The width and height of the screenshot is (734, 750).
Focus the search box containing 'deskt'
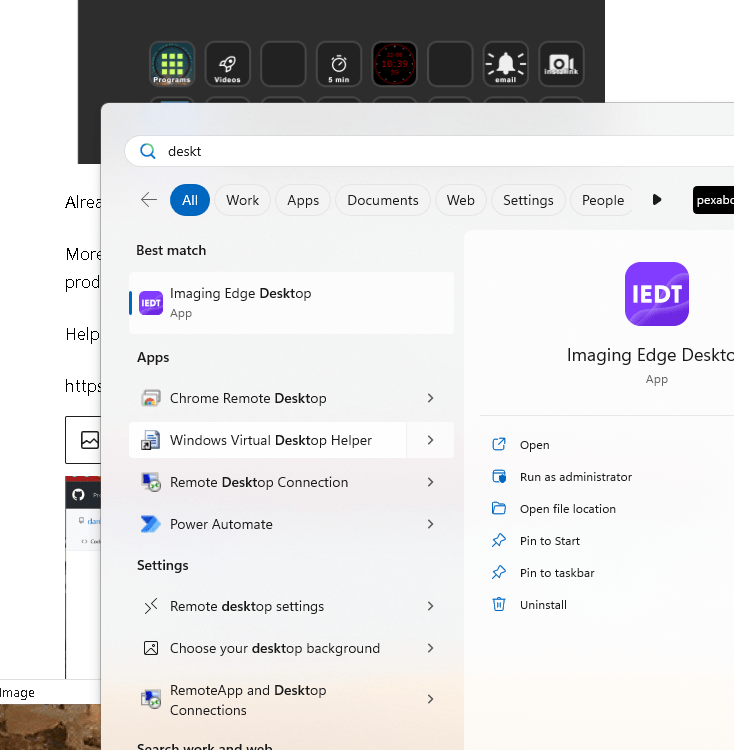point(429,151)
